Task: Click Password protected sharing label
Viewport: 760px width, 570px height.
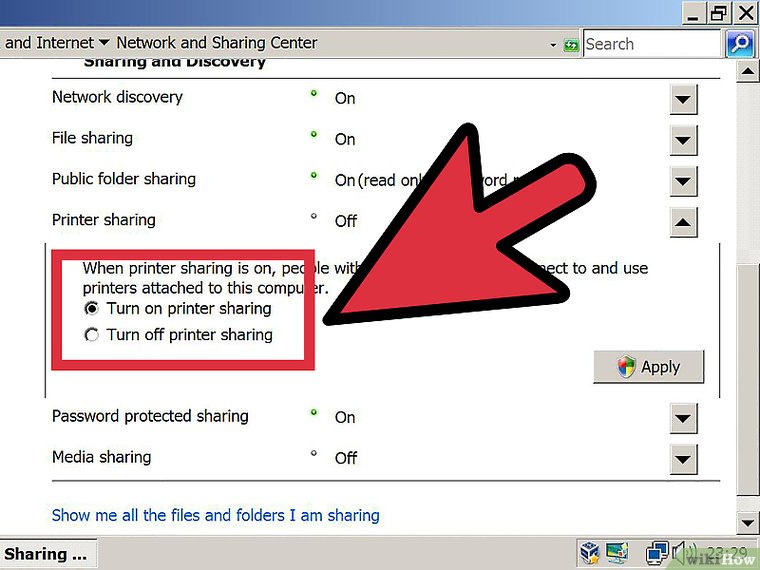Action: point(150,416)
